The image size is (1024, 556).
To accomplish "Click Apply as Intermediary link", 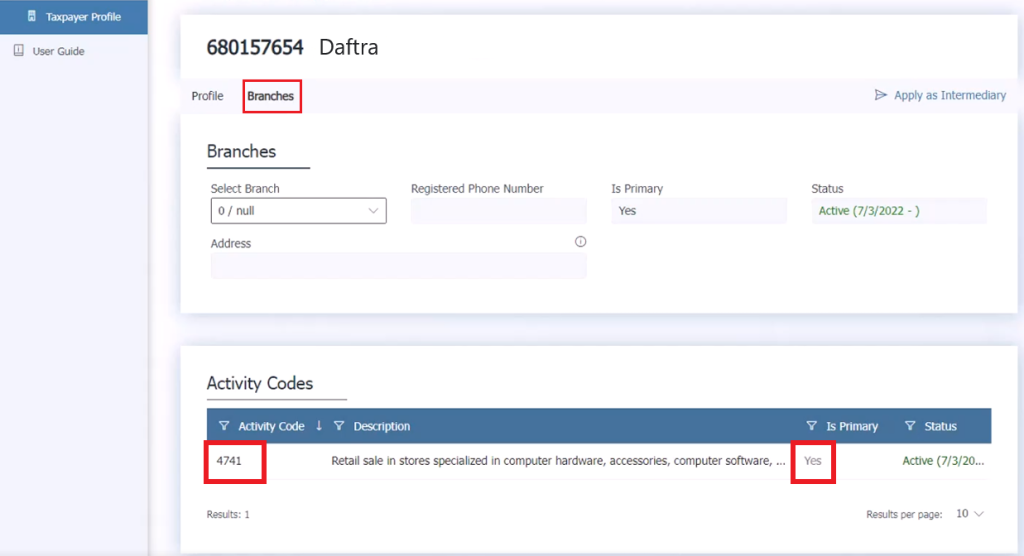I will (950, 95).
